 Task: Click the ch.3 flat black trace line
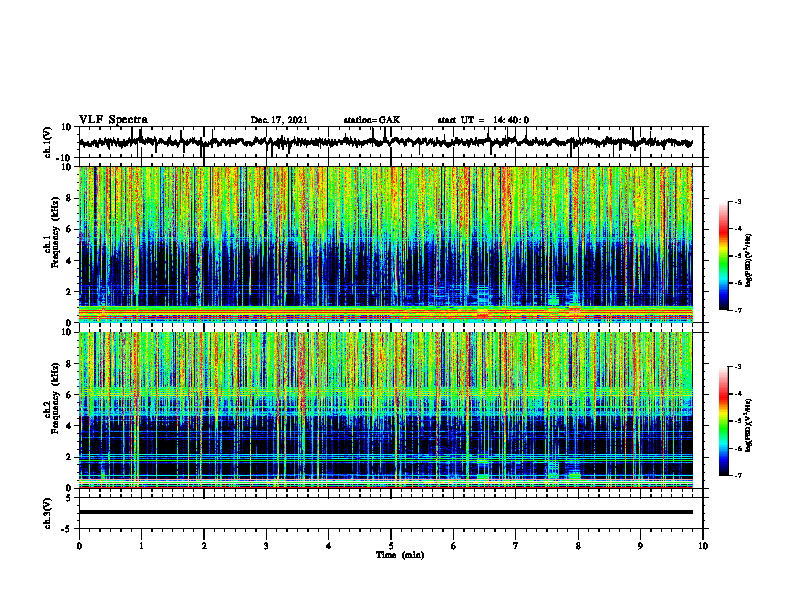[x=386, y=512]
